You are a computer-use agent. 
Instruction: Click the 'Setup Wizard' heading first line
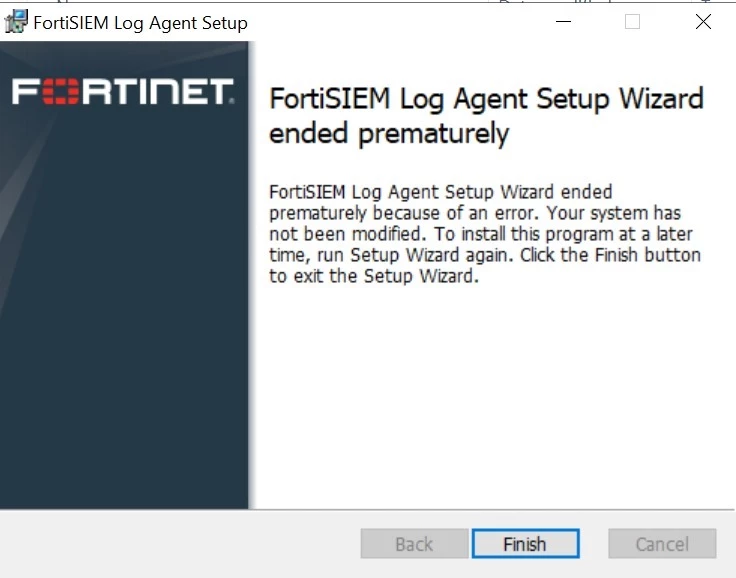pos(486,99)
